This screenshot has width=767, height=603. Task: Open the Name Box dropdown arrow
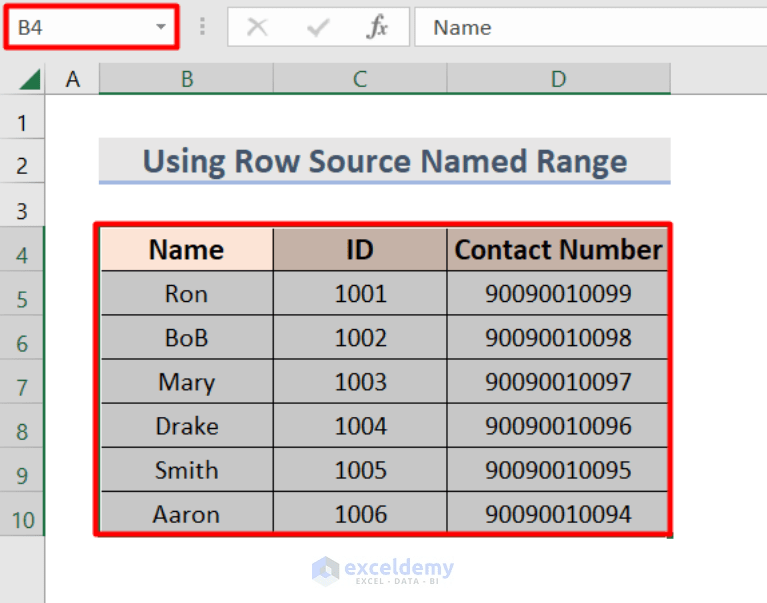[160, 27]
